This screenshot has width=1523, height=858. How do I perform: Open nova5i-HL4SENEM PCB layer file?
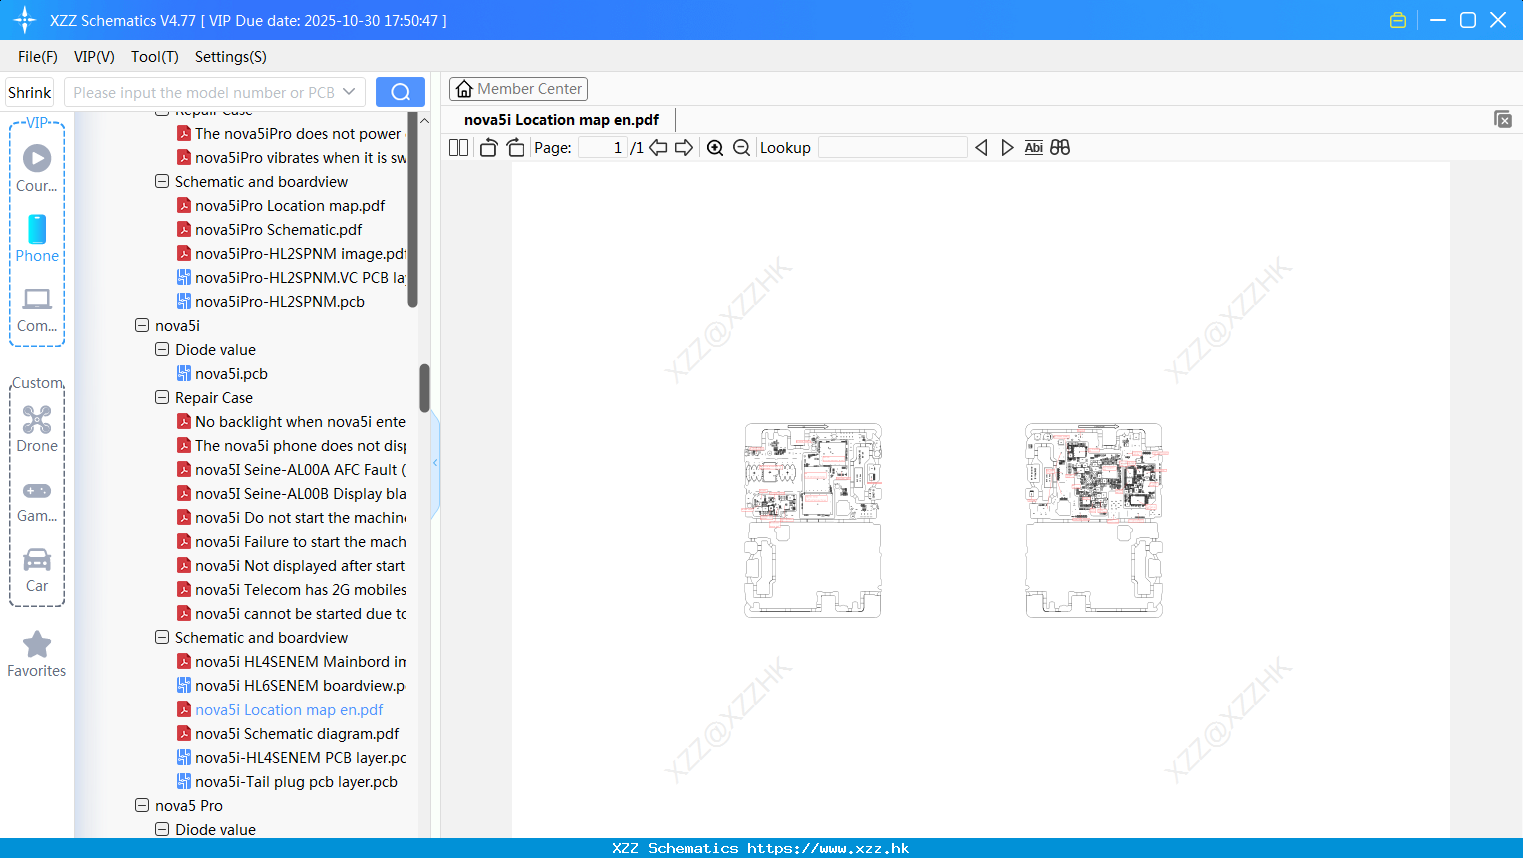click(x=291, y=758)
